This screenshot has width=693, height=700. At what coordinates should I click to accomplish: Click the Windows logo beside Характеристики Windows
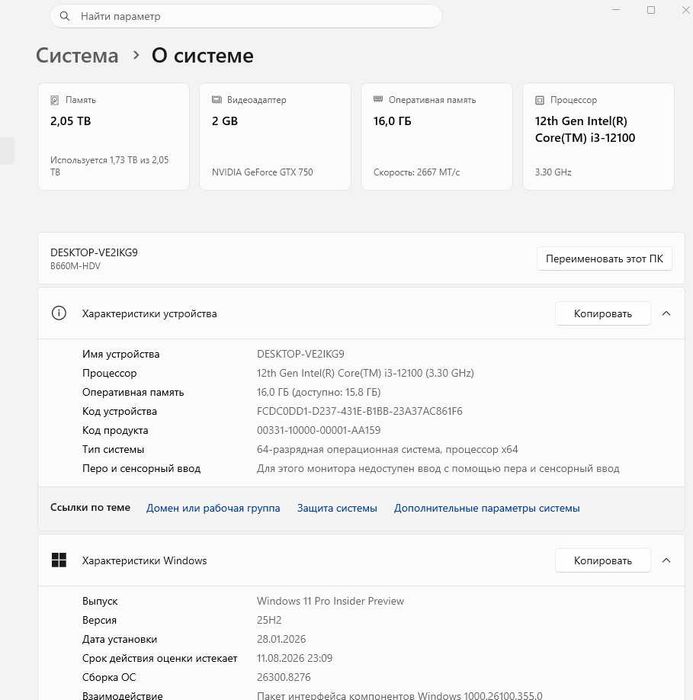tap(59, 560)
